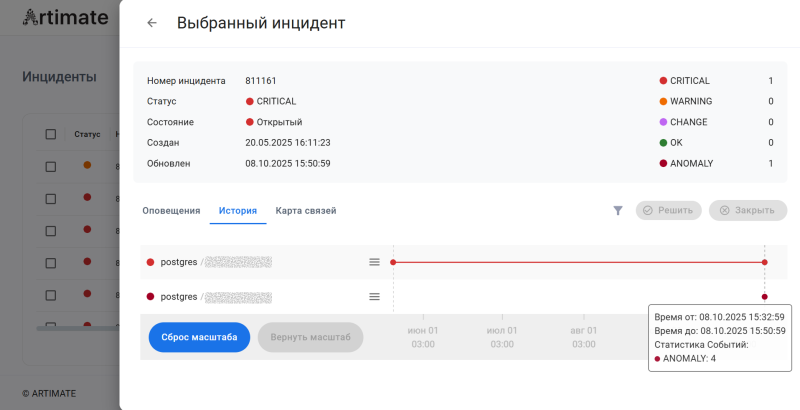Viewport: 800px width, 410px height.
Task: Click the back arrow next to Выбранный инцидент
Action: coord(152,23)
